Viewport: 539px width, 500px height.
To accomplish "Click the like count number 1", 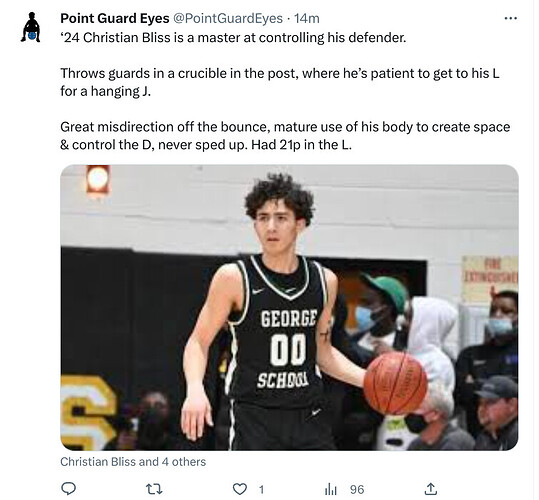I will [x=261, y=489].
